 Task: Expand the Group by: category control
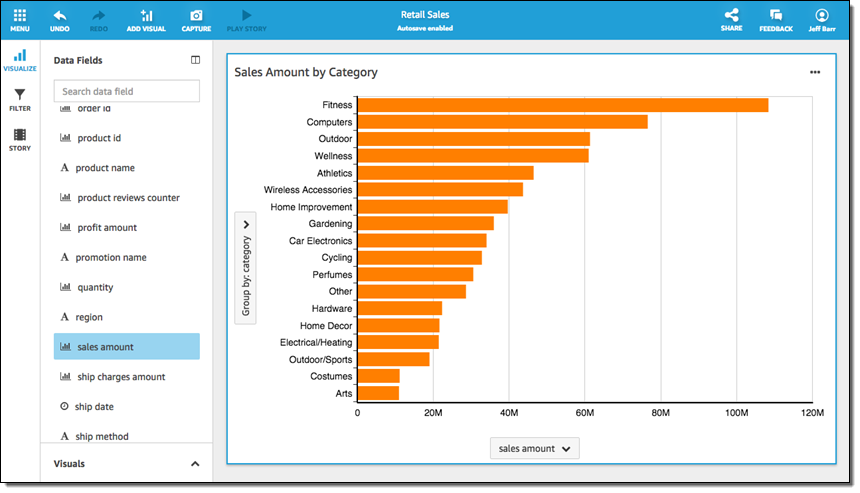pos(246,267)
